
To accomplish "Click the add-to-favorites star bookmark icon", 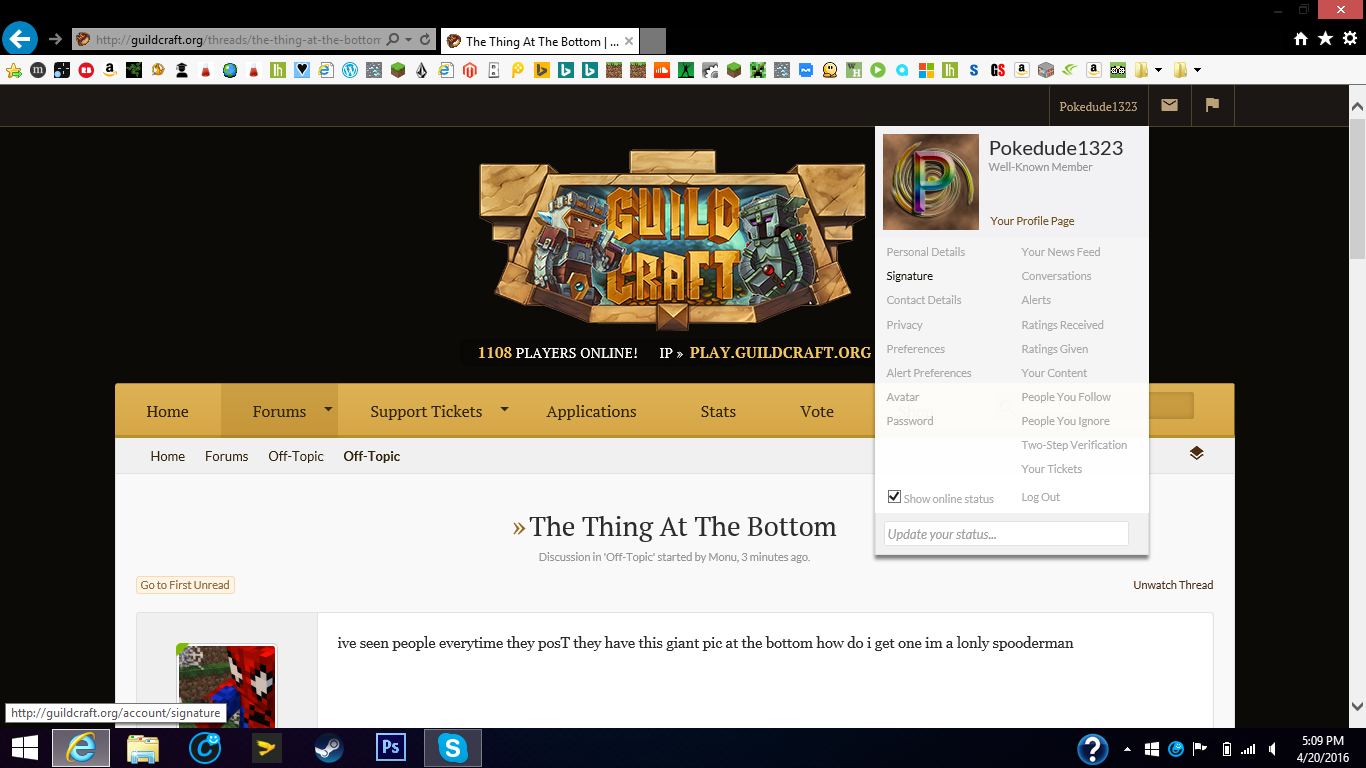I will 14,70.
